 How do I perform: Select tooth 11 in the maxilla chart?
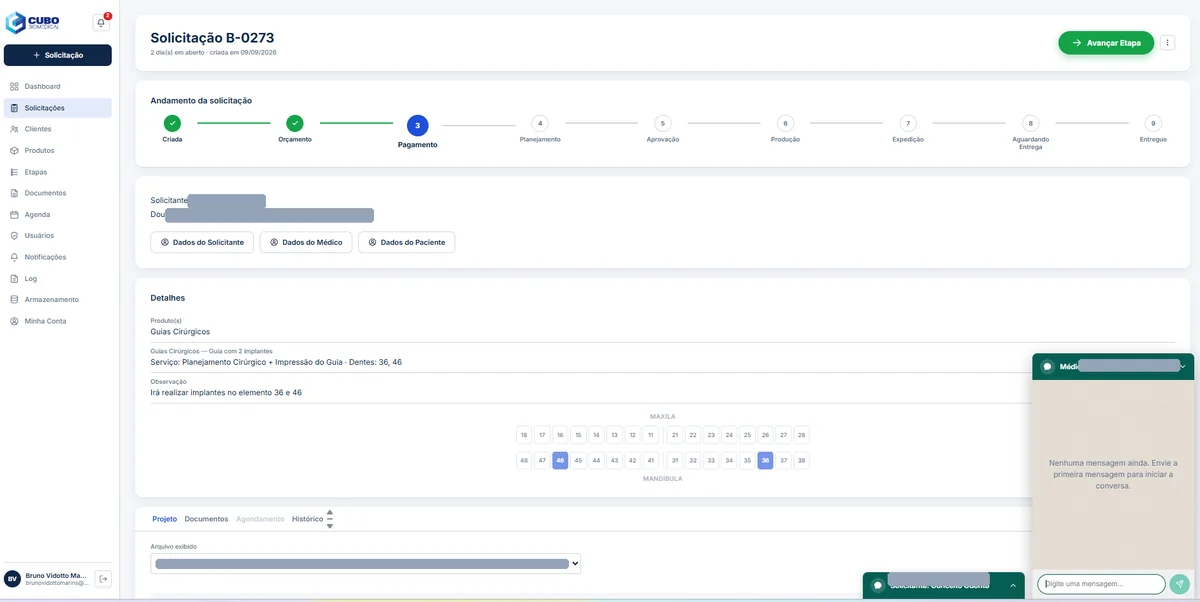[x=651, y=435]
